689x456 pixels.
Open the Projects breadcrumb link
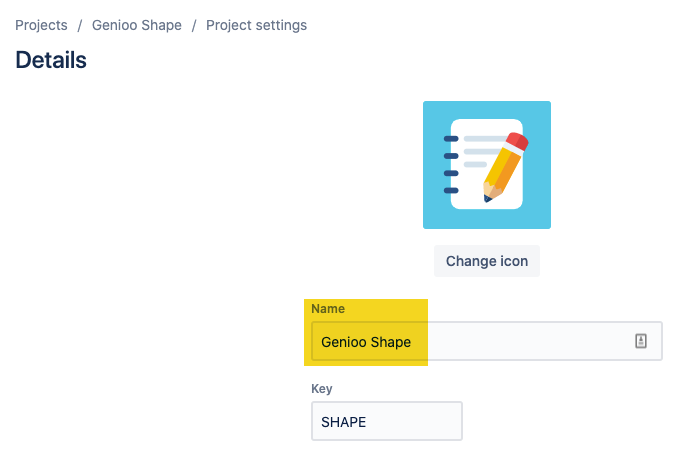coord(41,25)
